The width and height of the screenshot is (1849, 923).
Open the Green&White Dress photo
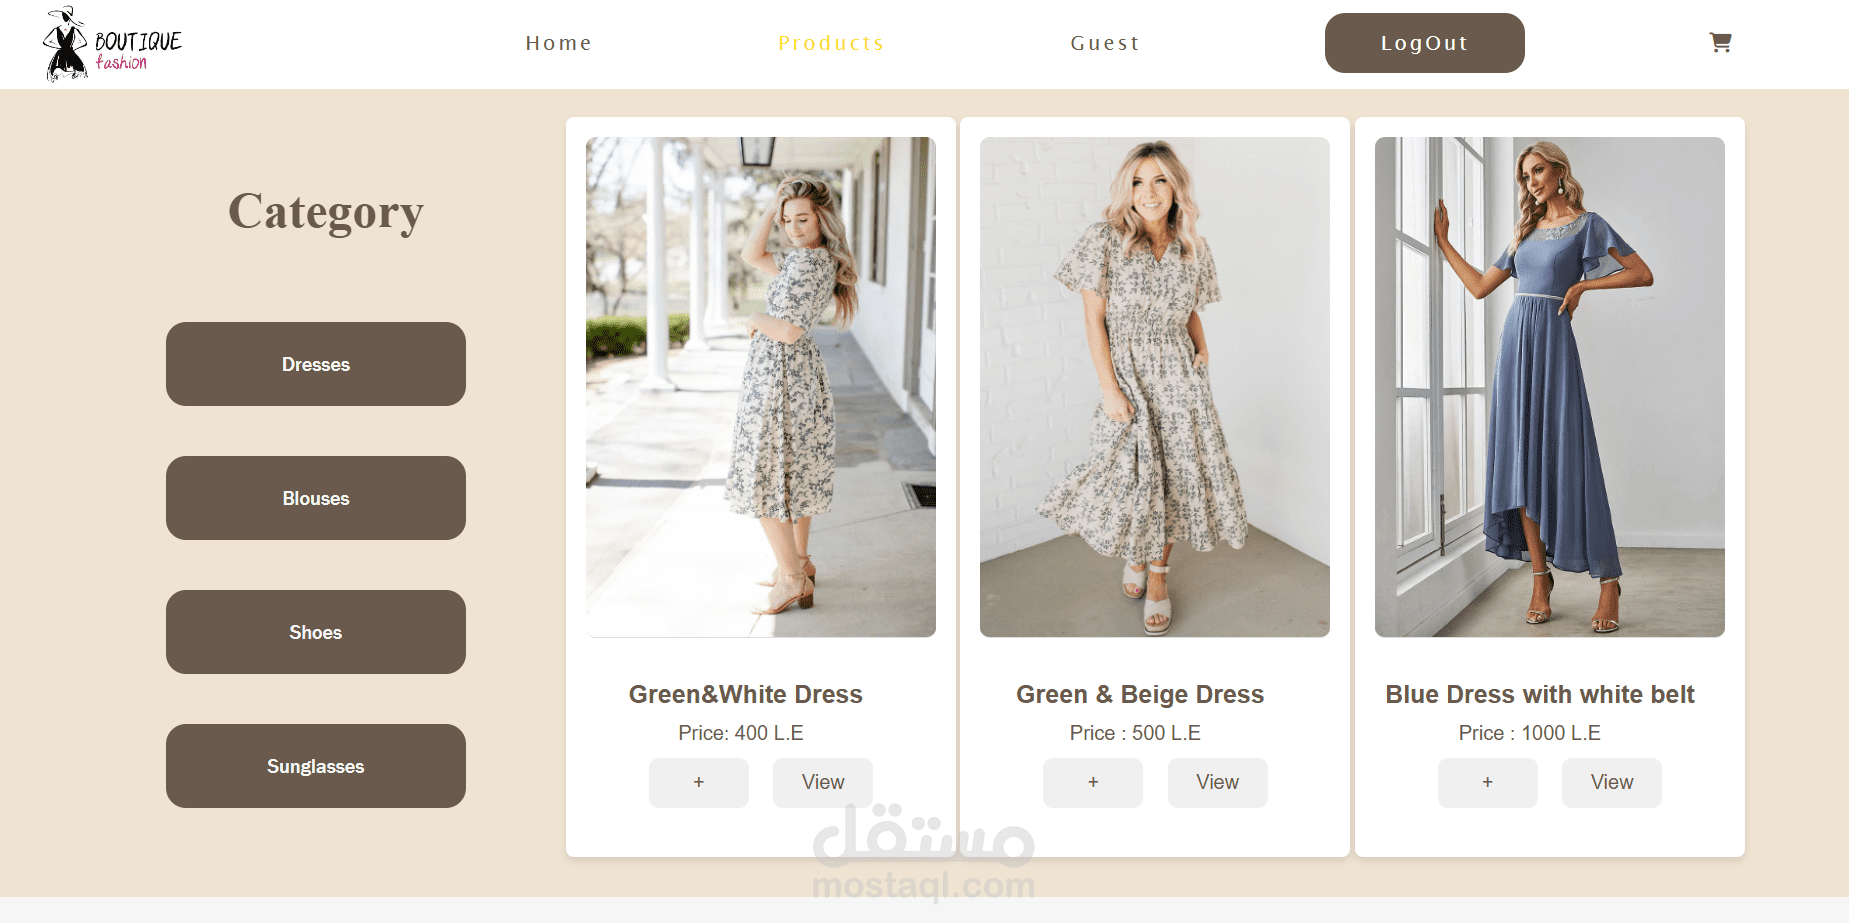pyautogui.click(x=761, y=387)
